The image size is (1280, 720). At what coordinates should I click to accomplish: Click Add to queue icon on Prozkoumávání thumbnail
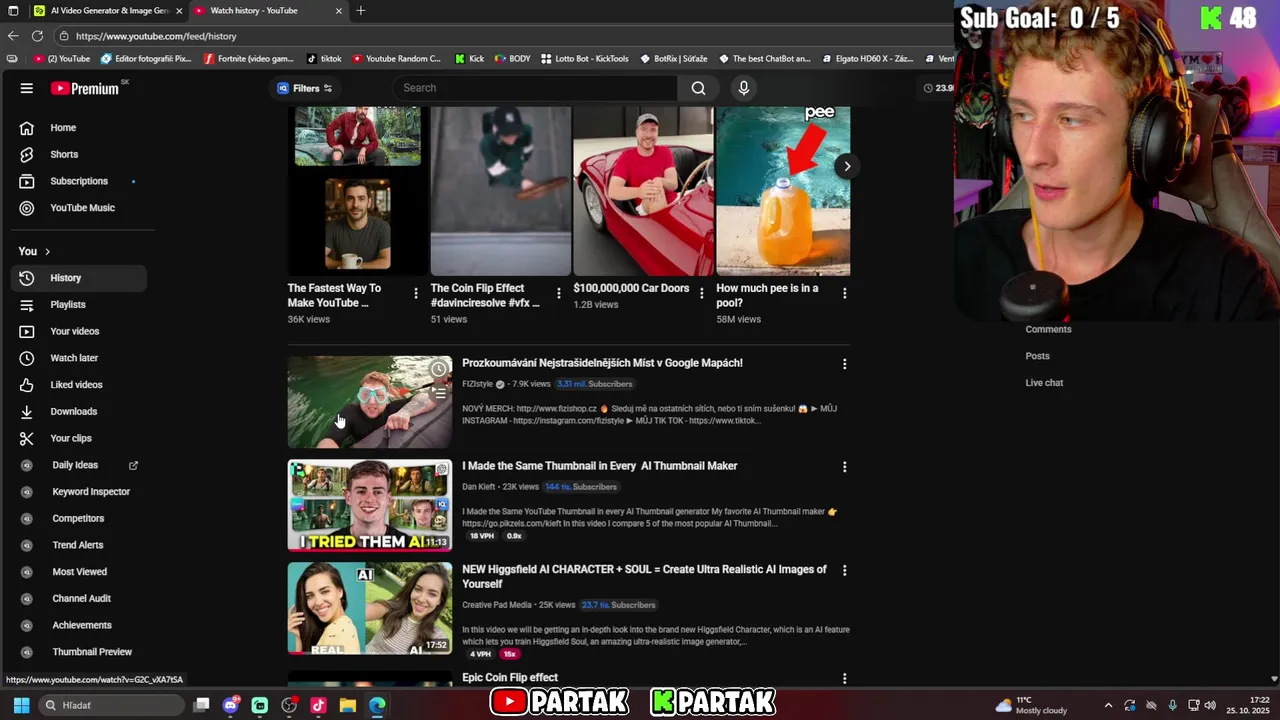pyautogui.click(x=439, y=394)
